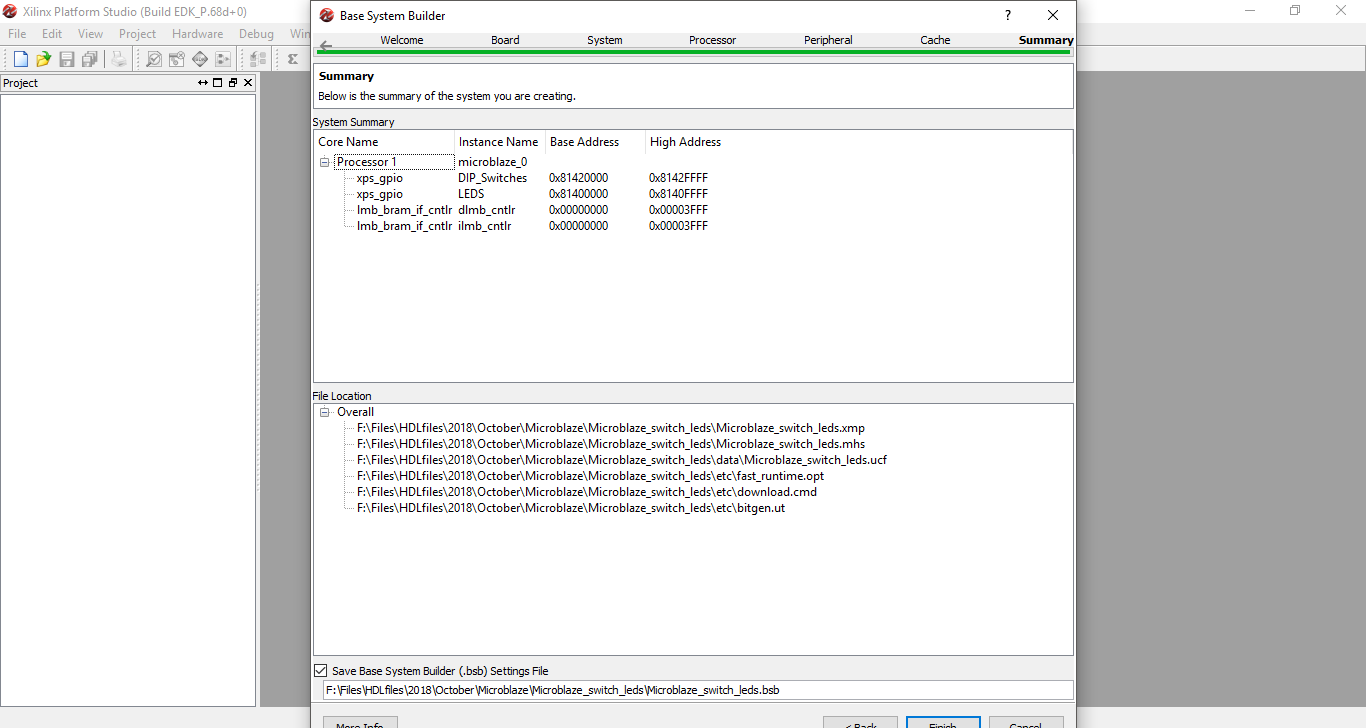Click the microblaze_0 instance name
Screen dimensions: 1366x728
pyautogui.click(x=492, y=162)
